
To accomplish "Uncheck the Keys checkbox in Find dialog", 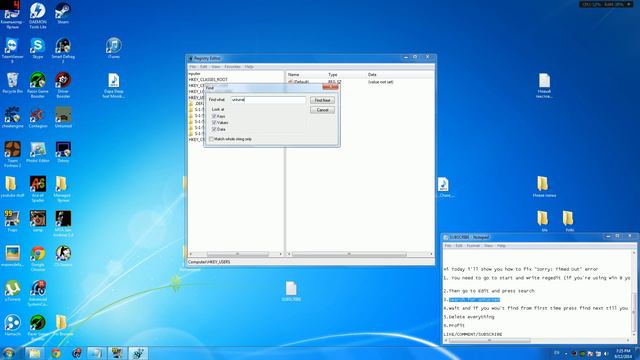I will coord(214,116).
